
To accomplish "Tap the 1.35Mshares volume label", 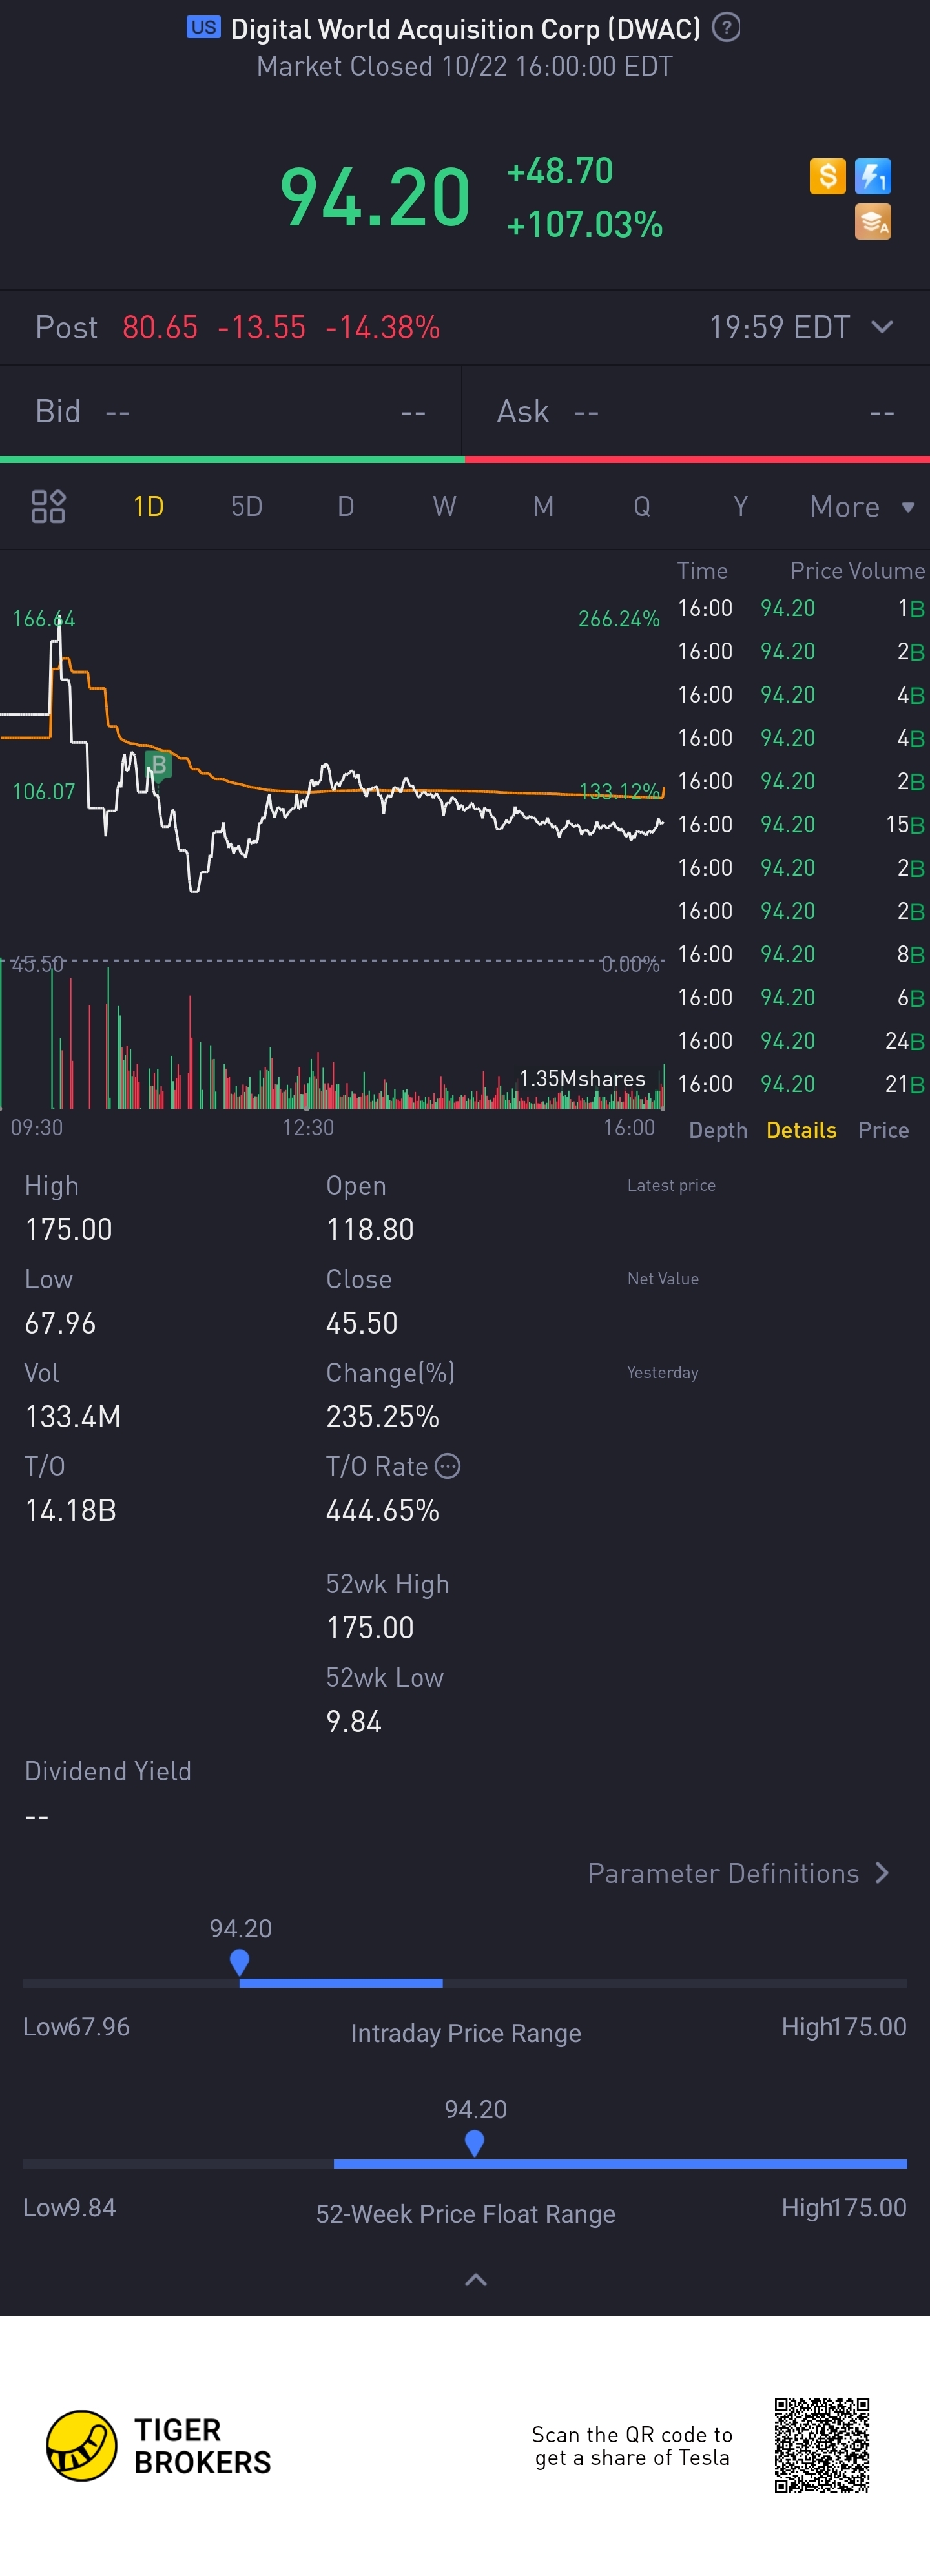I will pos(582,1078).
